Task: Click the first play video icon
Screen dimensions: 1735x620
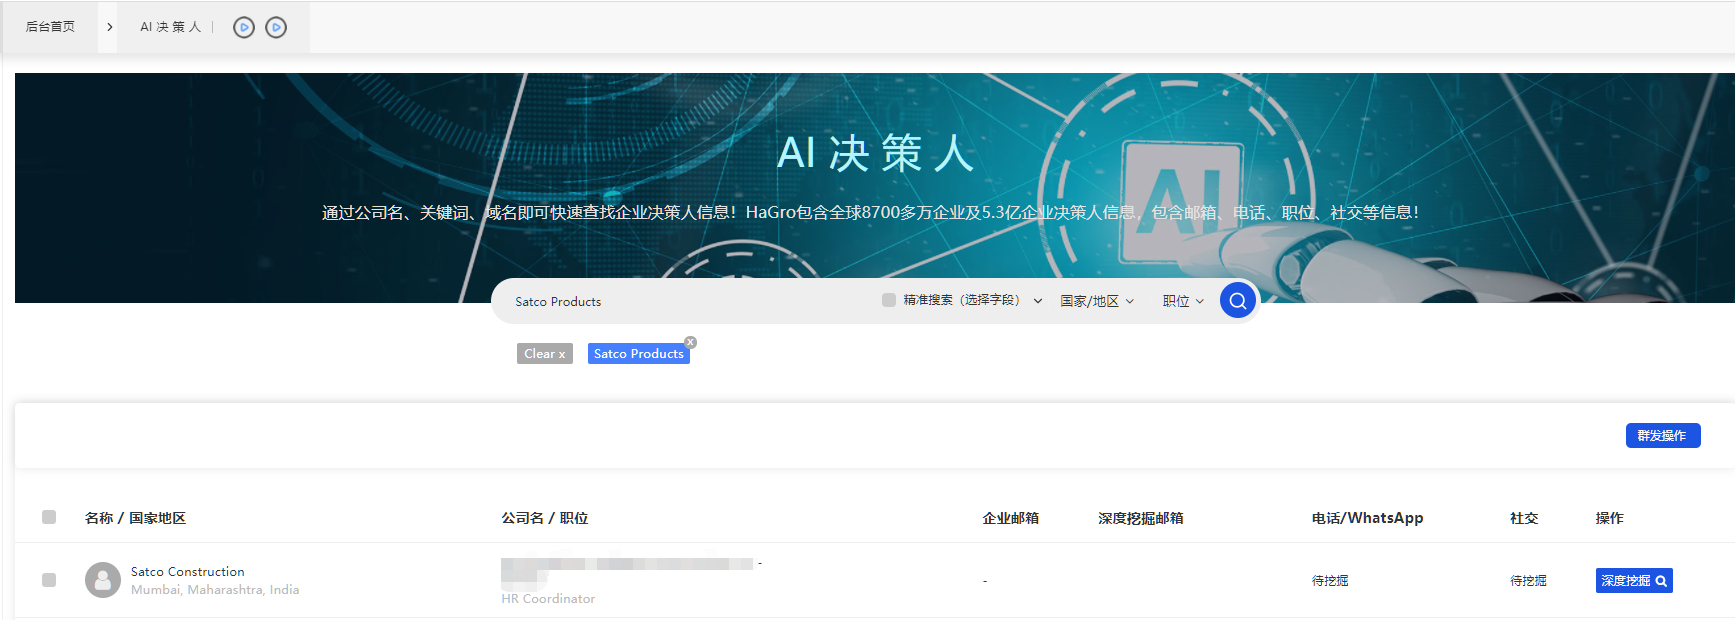Action: (243, 28)
